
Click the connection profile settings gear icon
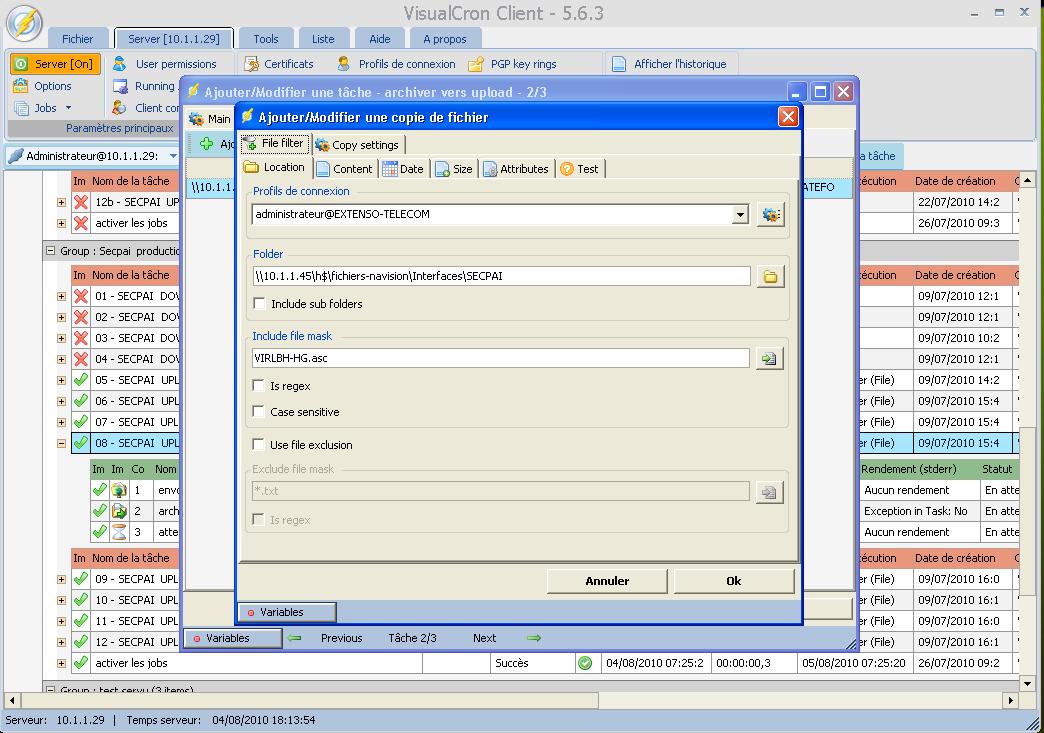(769, 215)
